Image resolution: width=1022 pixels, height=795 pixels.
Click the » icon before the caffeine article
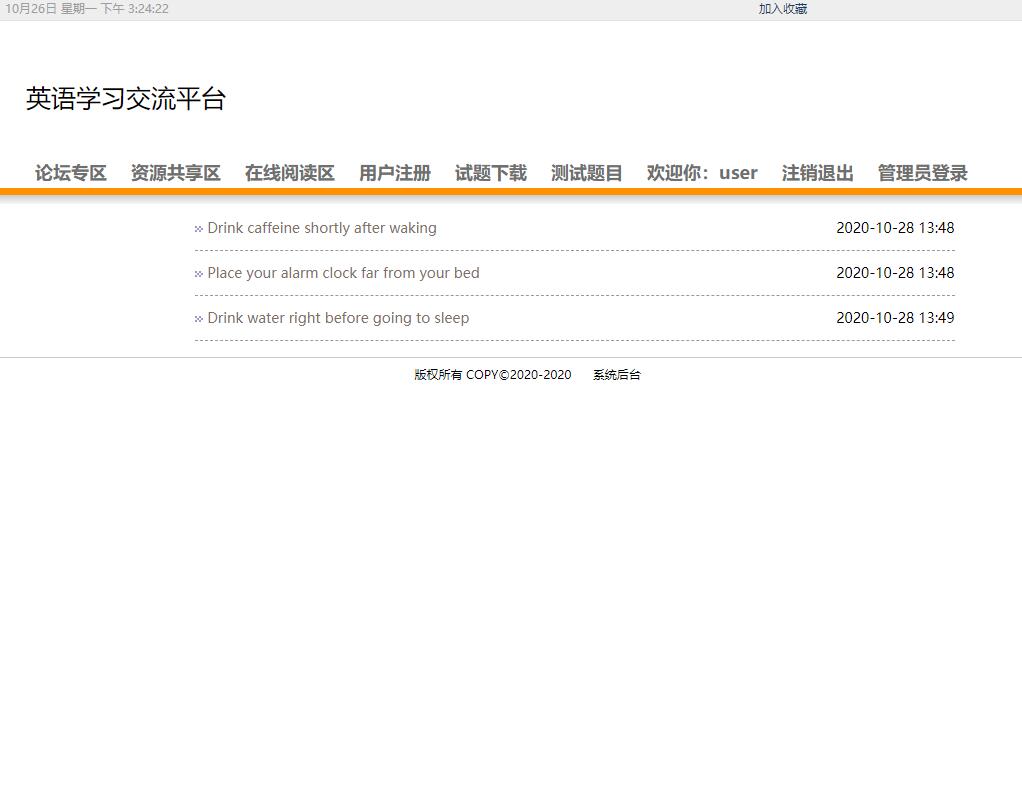[x=199, y=228]
